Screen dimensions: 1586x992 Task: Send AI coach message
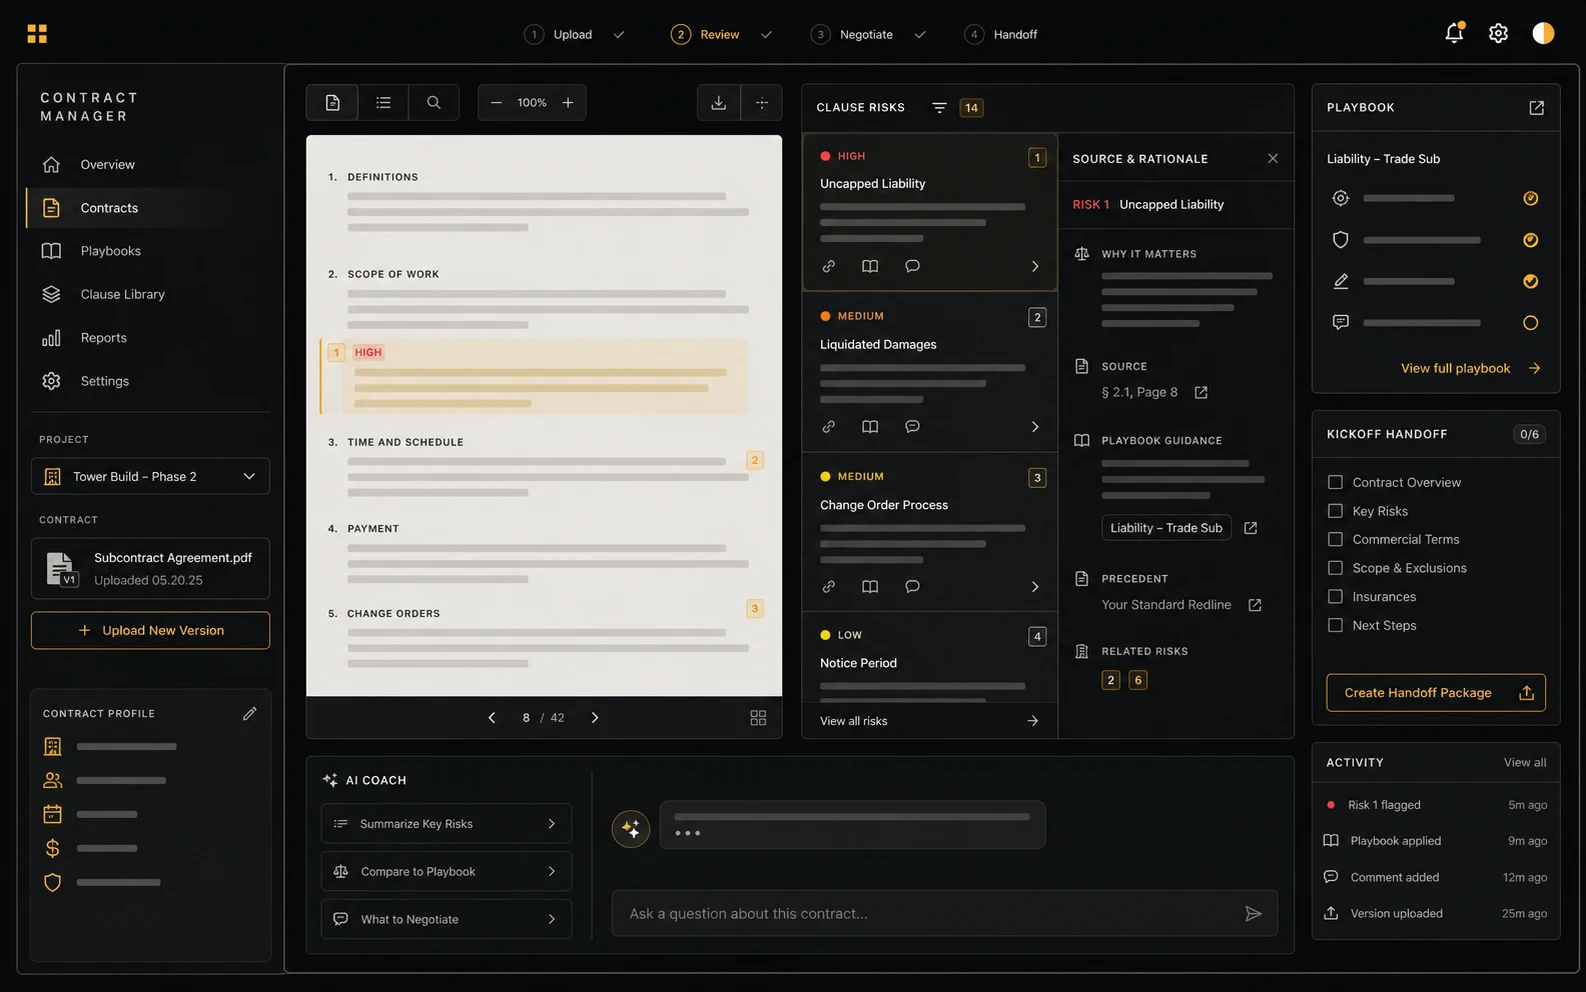1253,914
